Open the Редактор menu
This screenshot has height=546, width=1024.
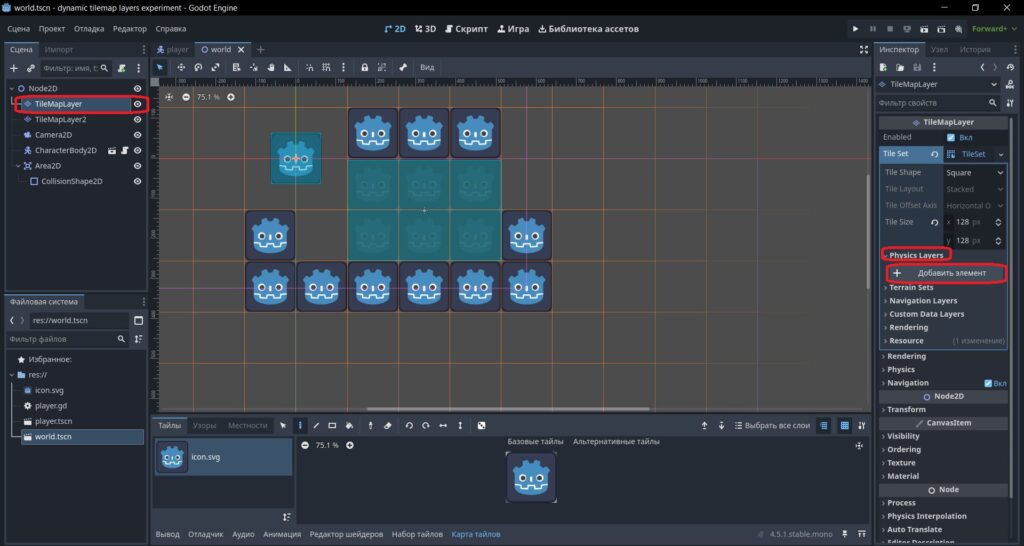tap(129, 29)
